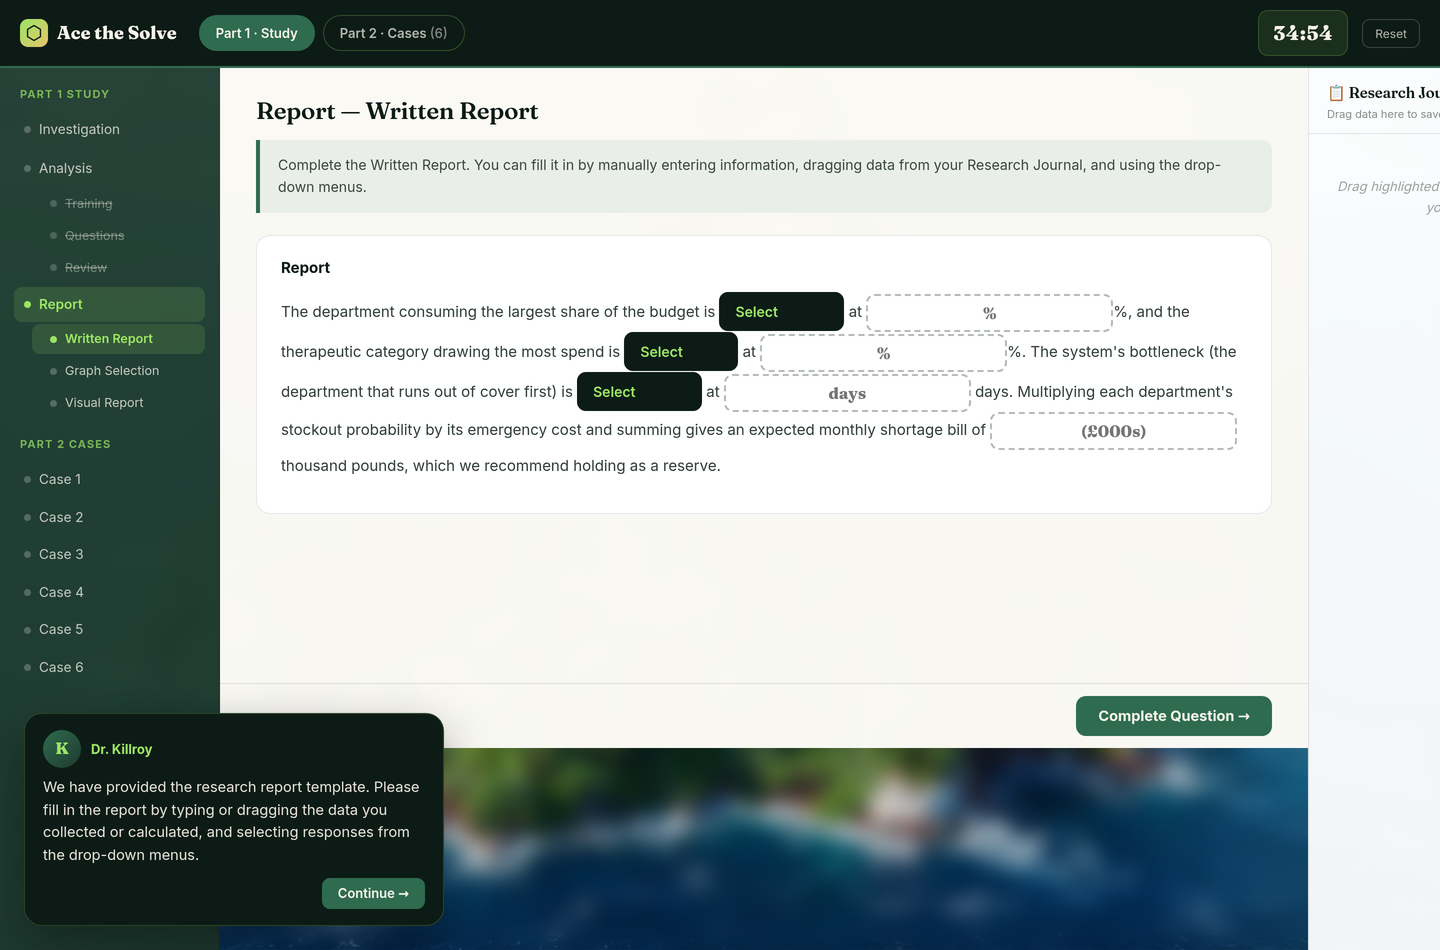1440x950 pixels.
Task: Click the Ace the Solve hexagon logo
Action: coord(34,33)
